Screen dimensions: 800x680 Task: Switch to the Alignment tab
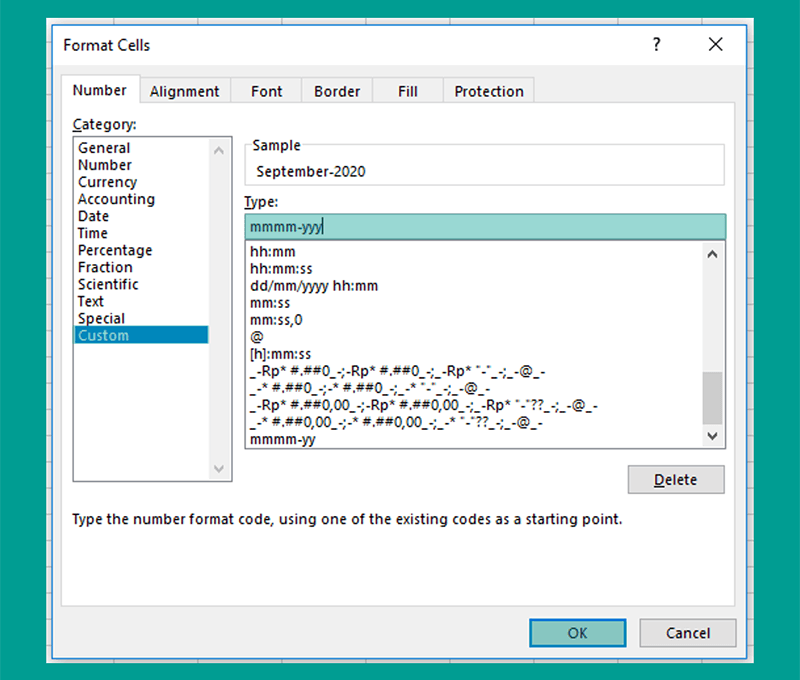[x=185, y=91]
